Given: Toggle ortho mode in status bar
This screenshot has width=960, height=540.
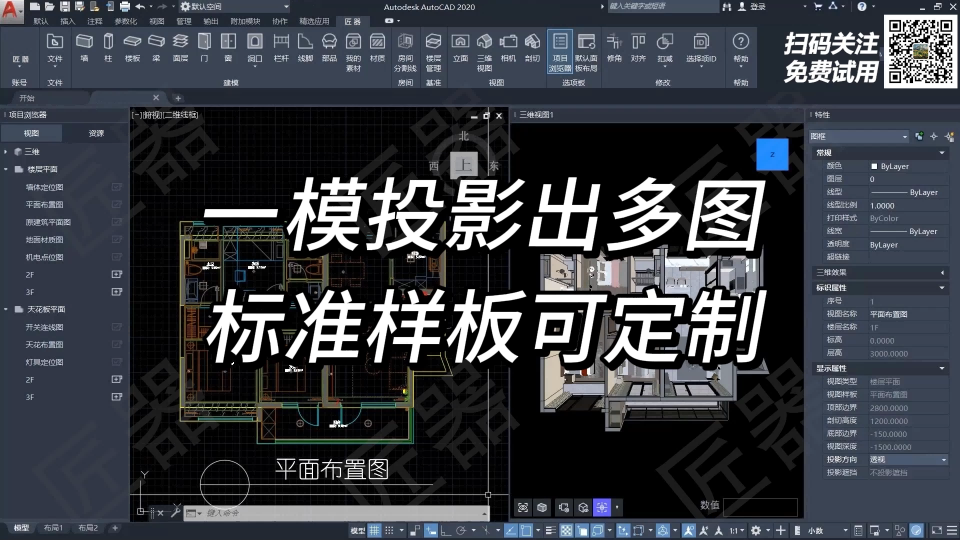Looking at the screenshot, I should coord(446,530).
